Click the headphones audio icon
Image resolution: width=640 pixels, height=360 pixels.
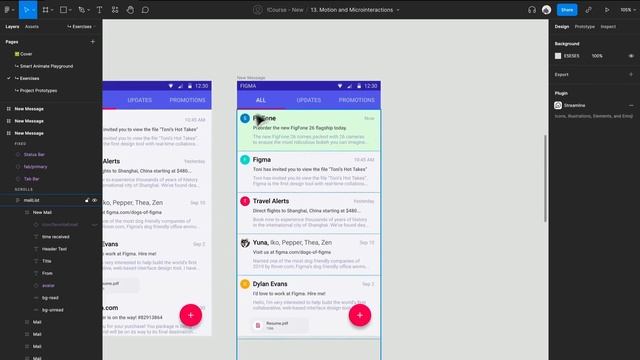pyautogui.click(x=531, y=10)
